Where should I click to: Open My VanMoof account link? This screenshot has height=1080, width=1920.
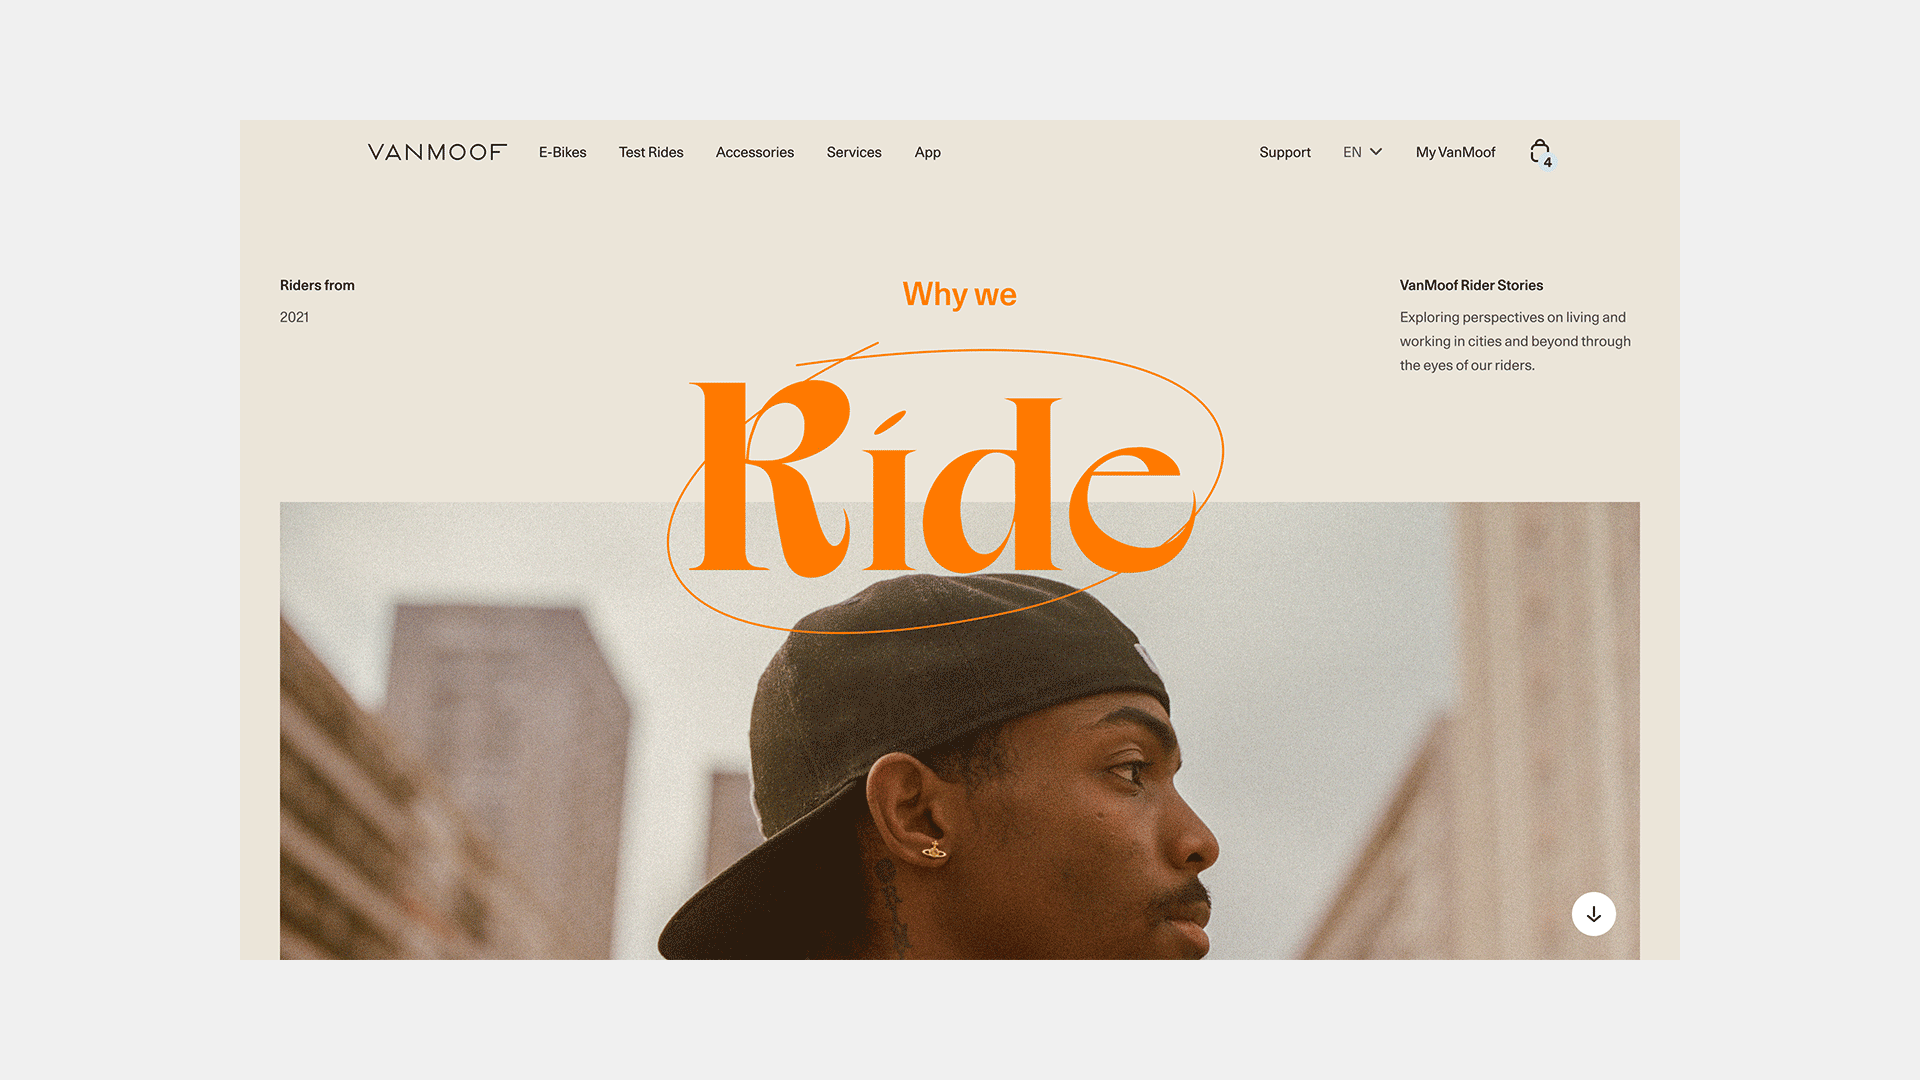click(x=1455, y=153)
